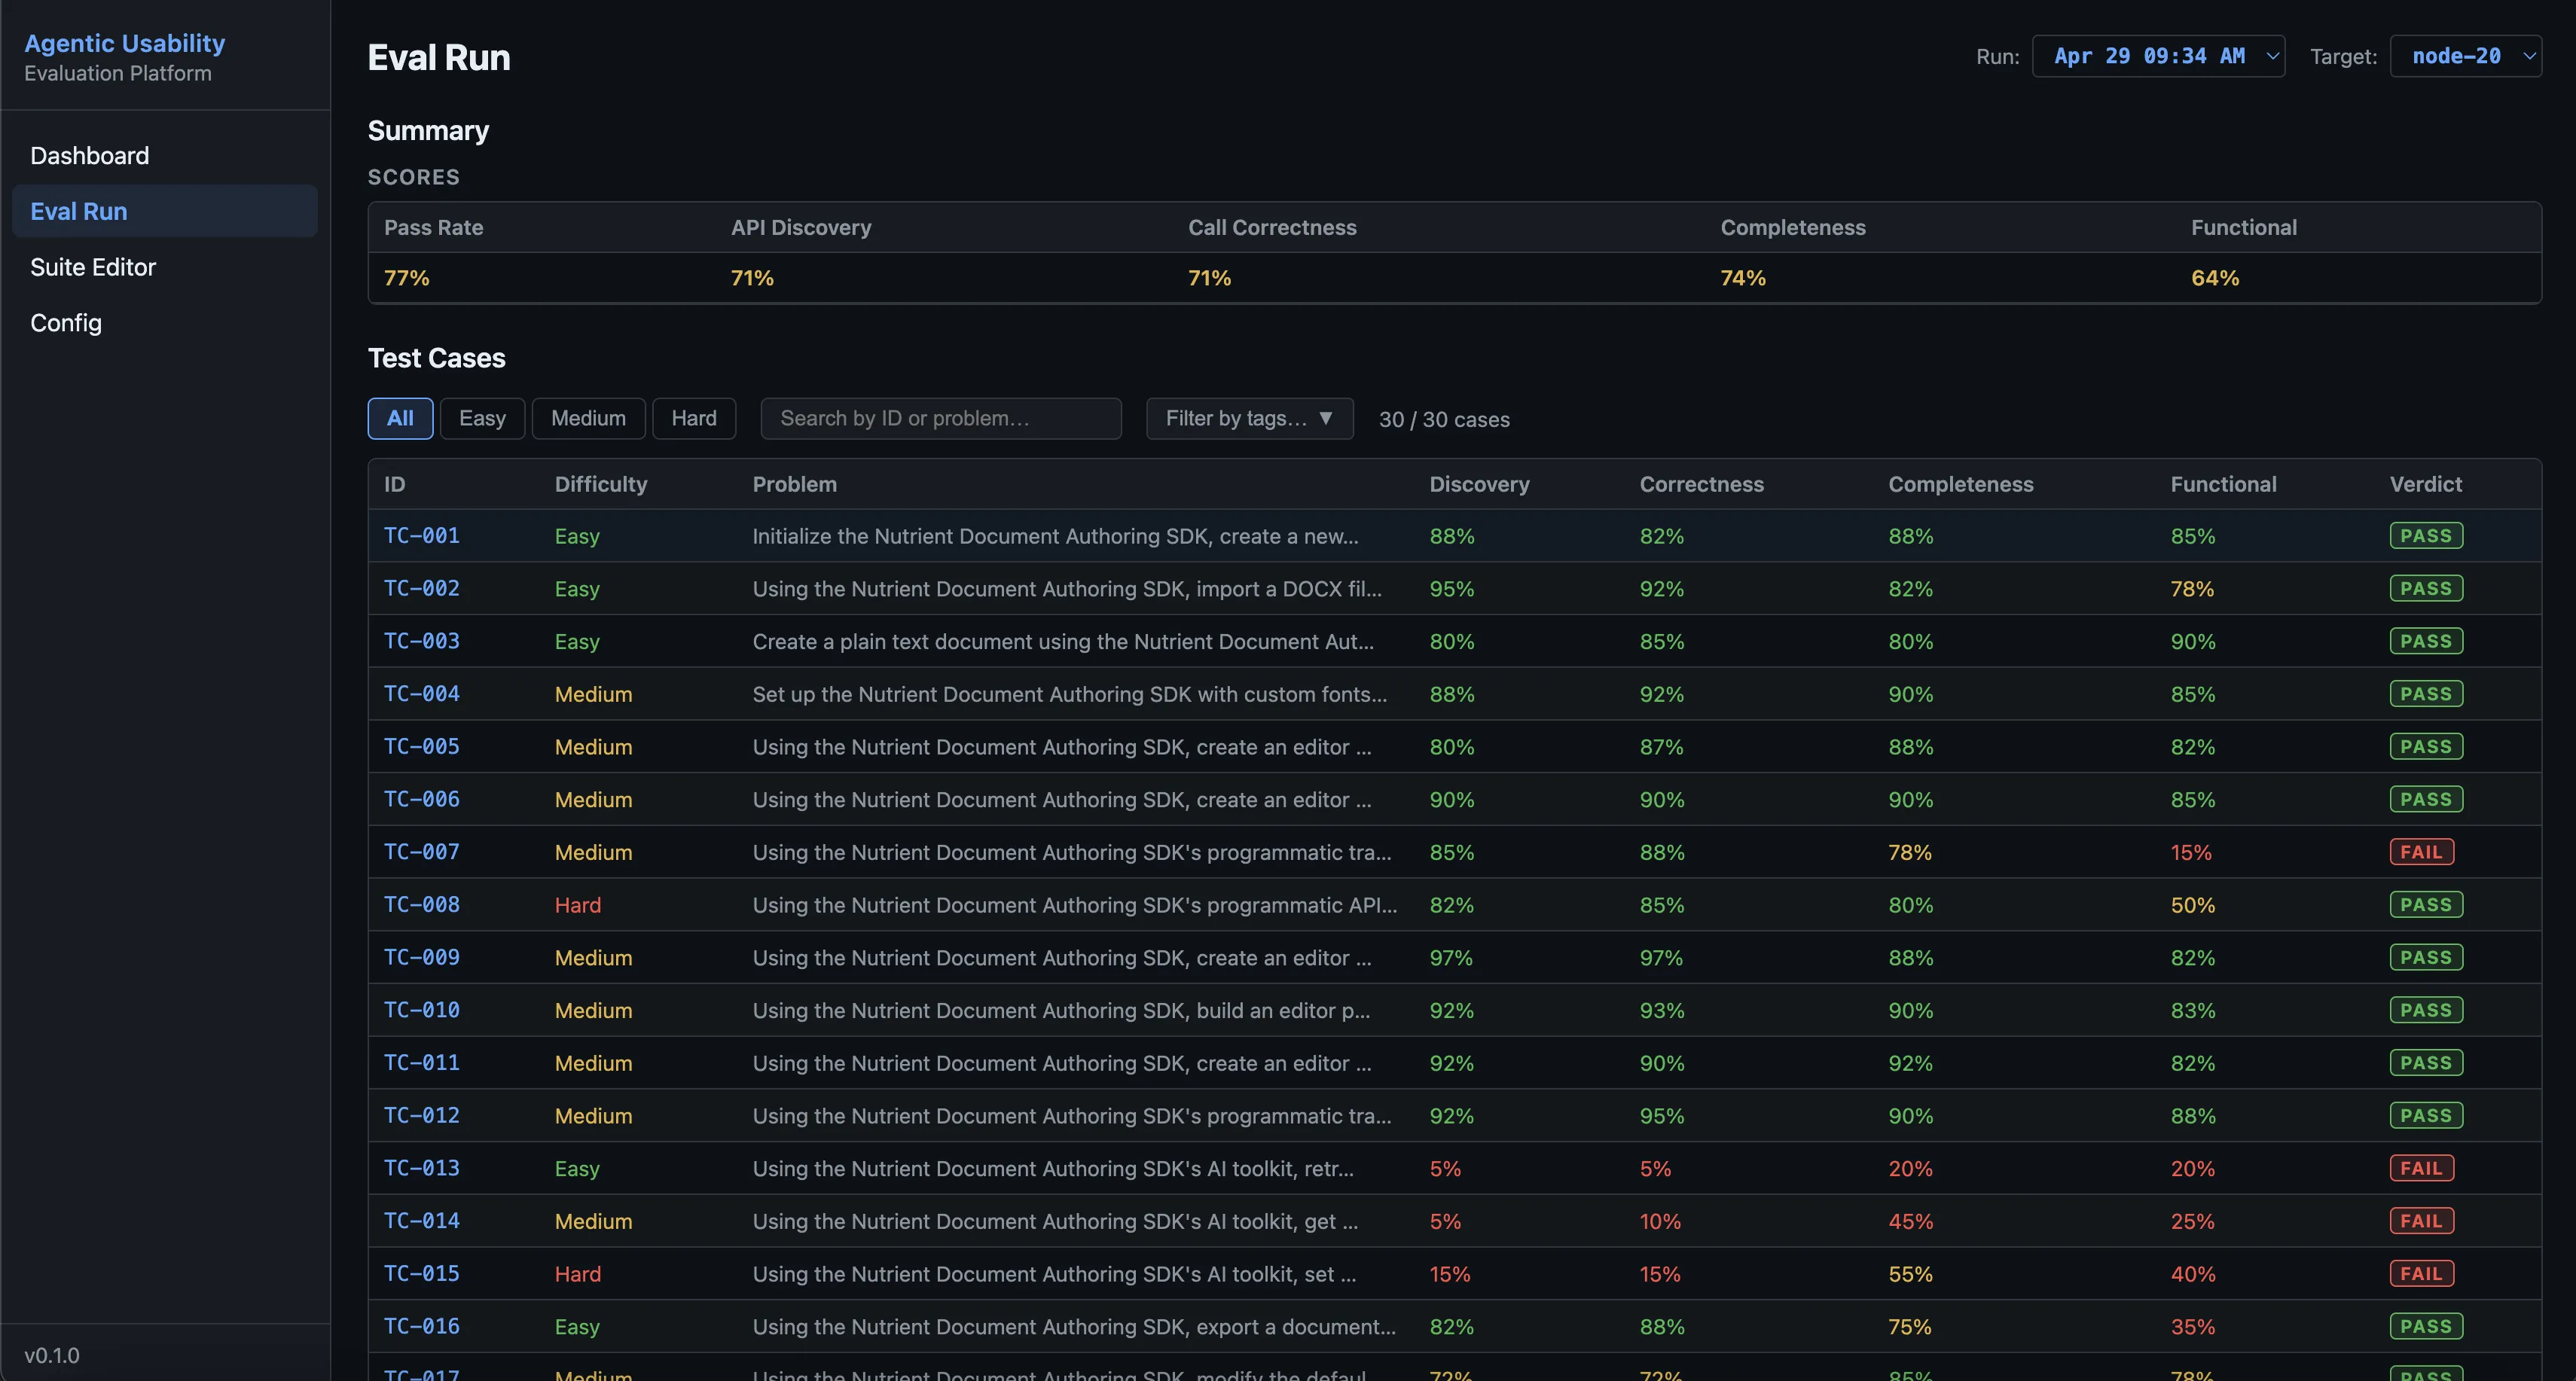The width and height of the screenshot is (2576, 1381).
Task: Open test case TC-002
Action: (422, 588)
